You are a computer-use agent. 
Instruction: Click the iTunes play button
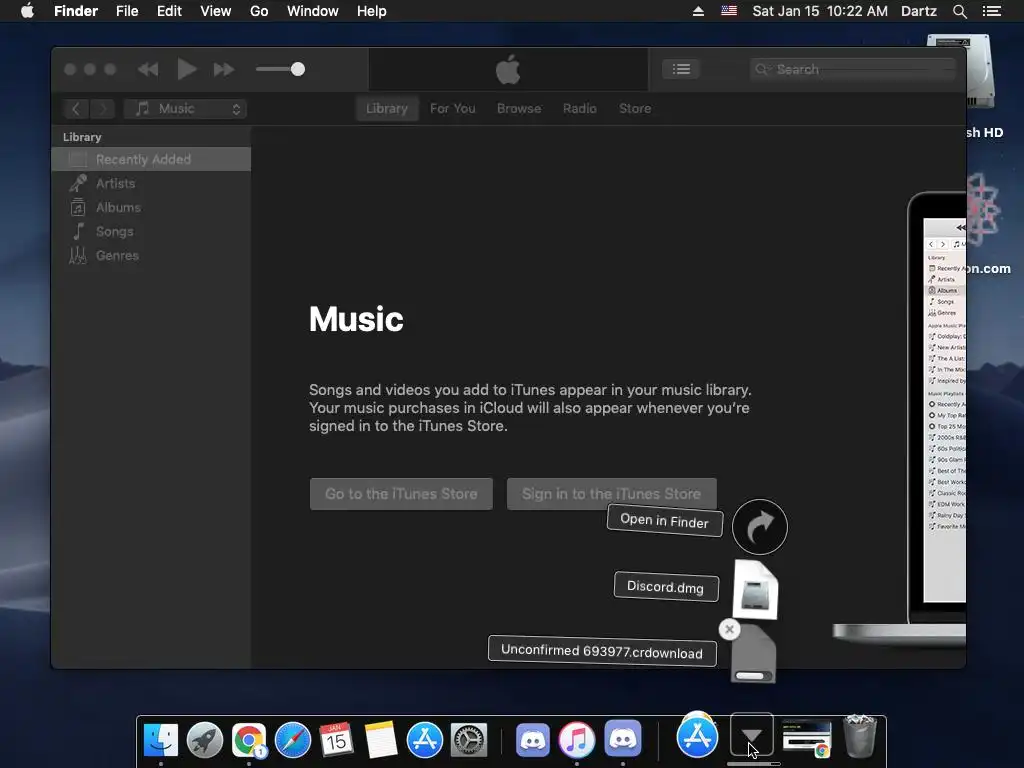click(187, 69)
